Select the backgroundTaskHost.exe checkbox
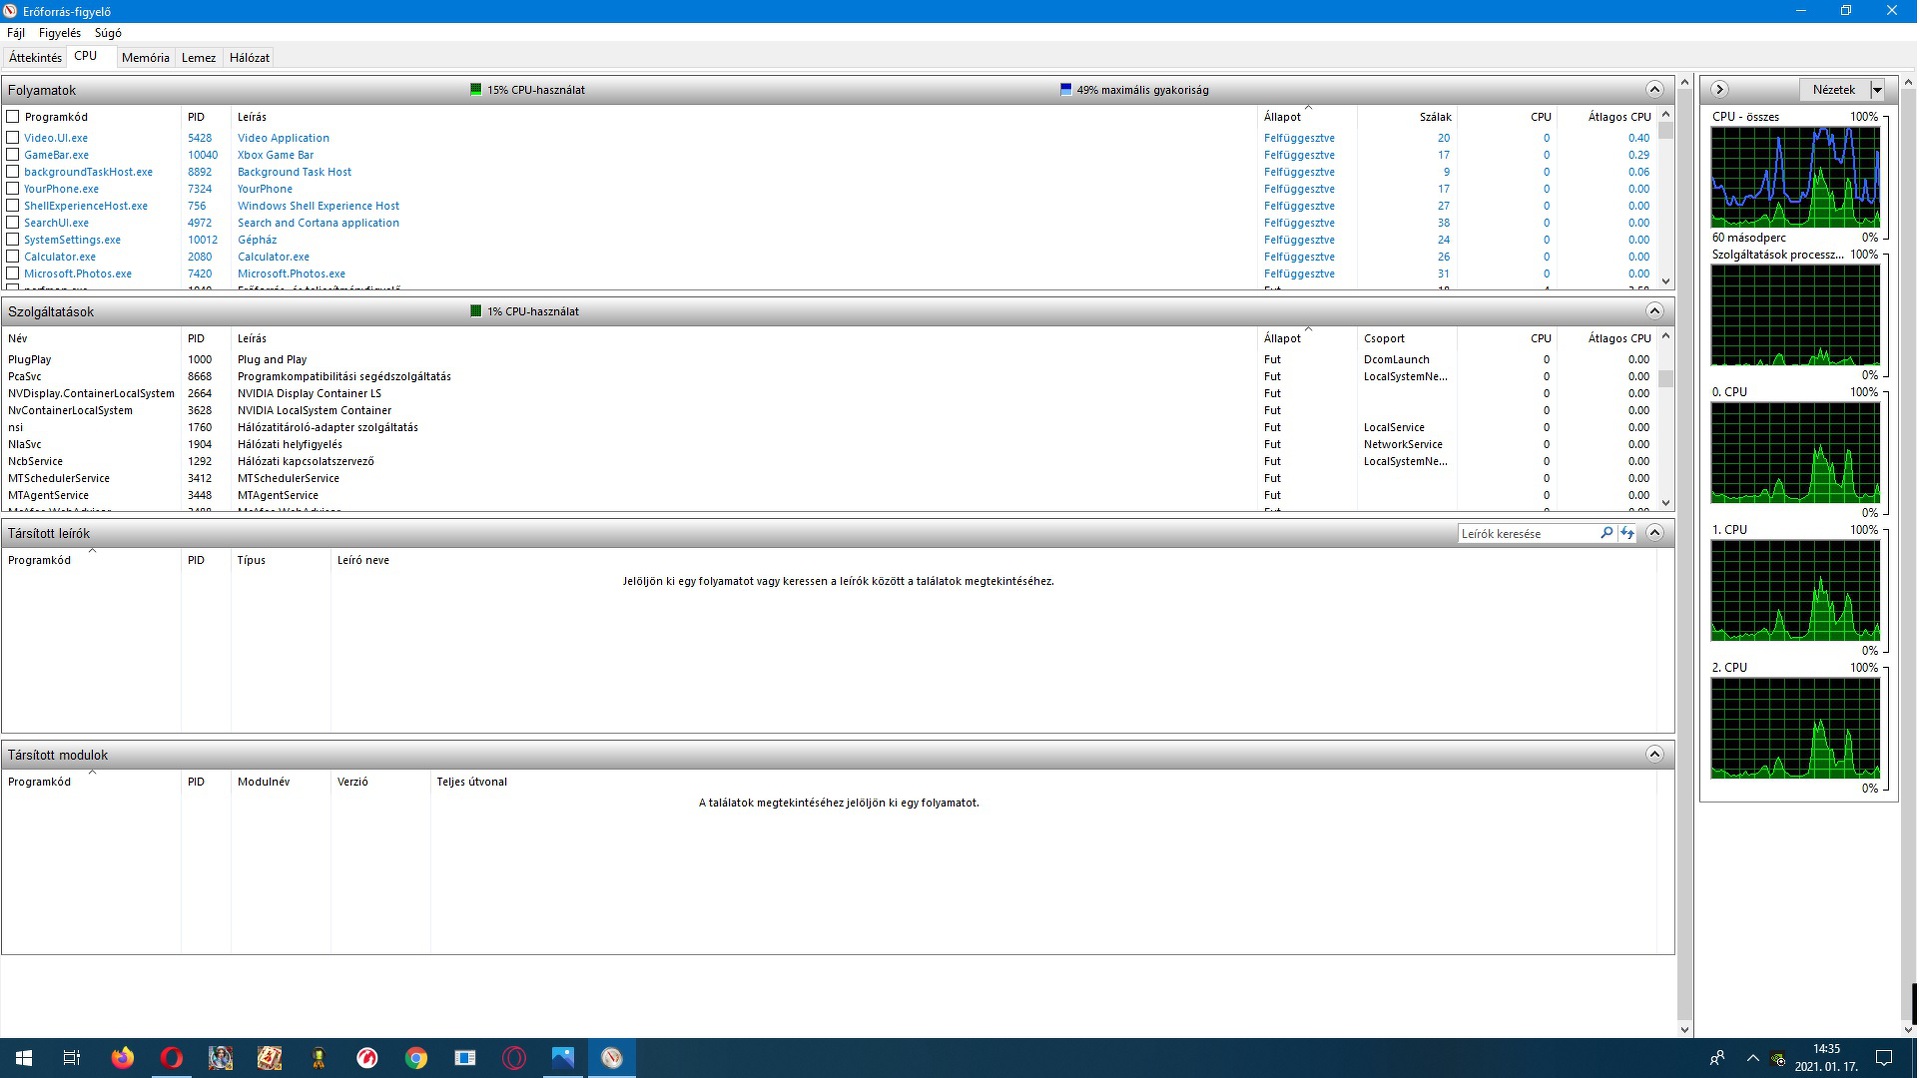This screenshot has height=1078, width=1920. (x=13, y=172)
